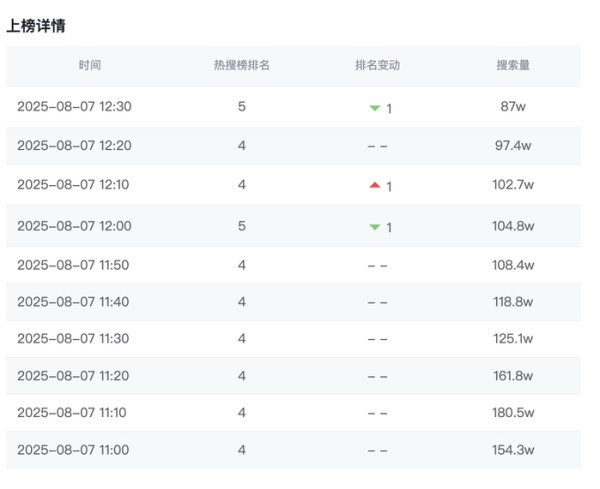The height and width of the screenshot is (489, 600).
Task: Click the 上榜详情 section title
Action: (x=37, y=26)
